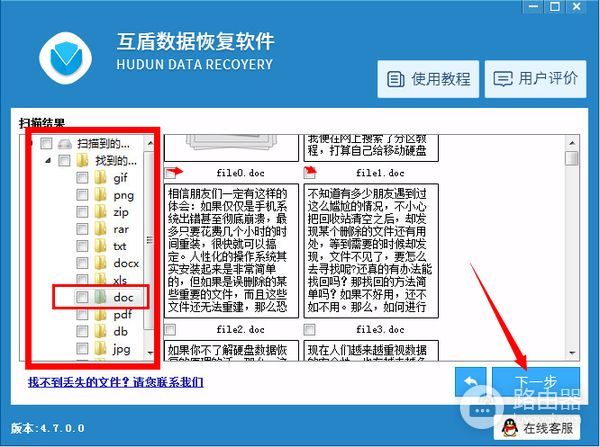
Task: Click the txt folder icon
Action: pyautogui.click(x=100, y=245)
